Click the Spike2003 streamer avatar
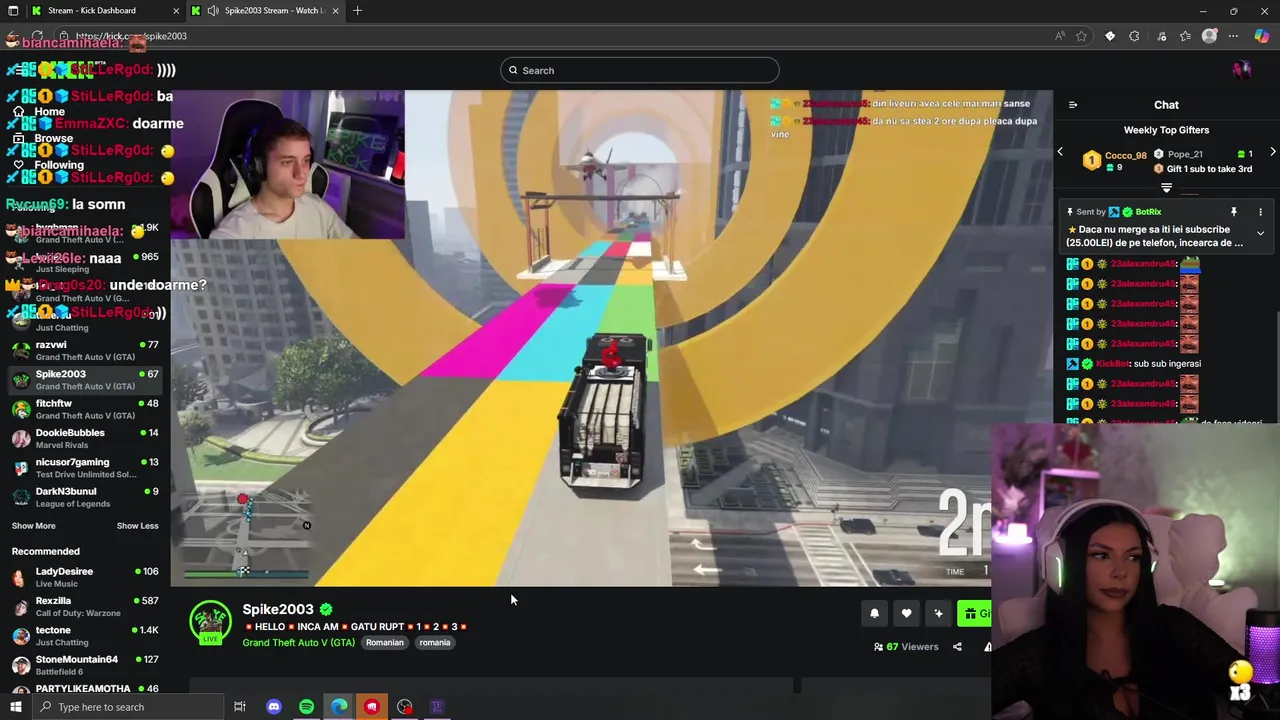 tap(210, 621)
